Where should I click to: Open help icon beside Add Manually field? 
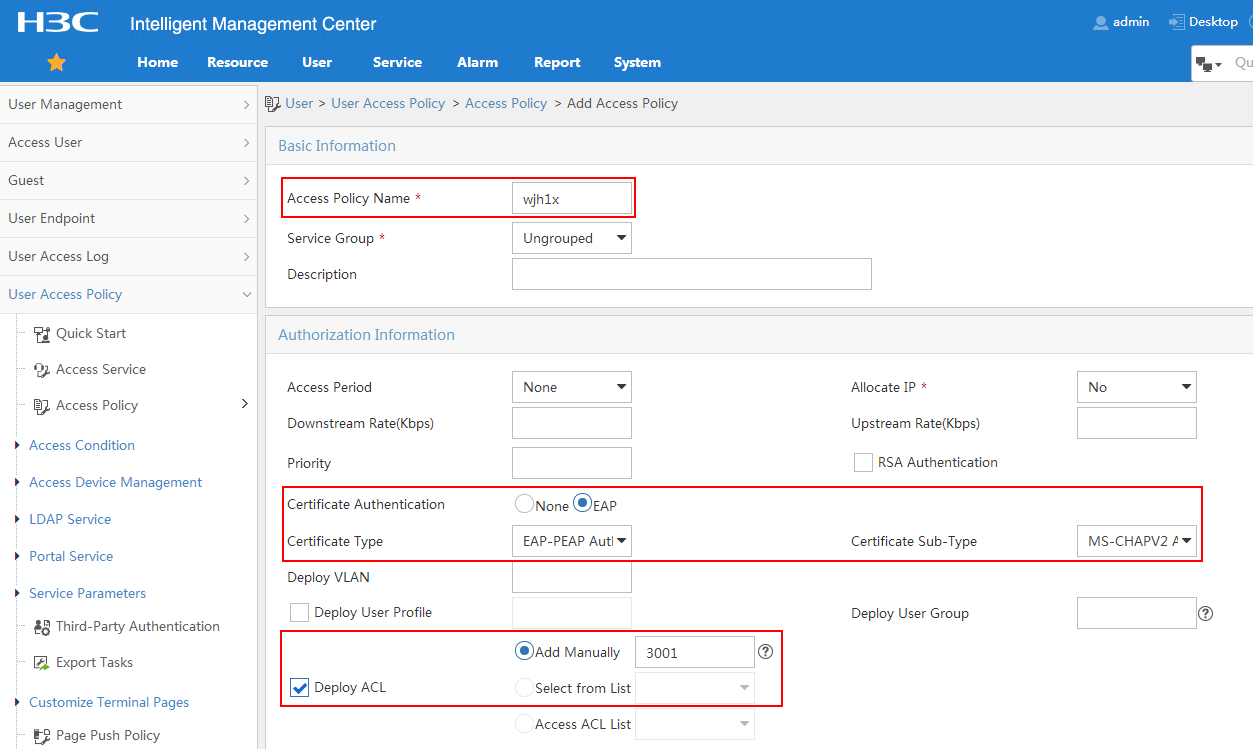point(766,652)
